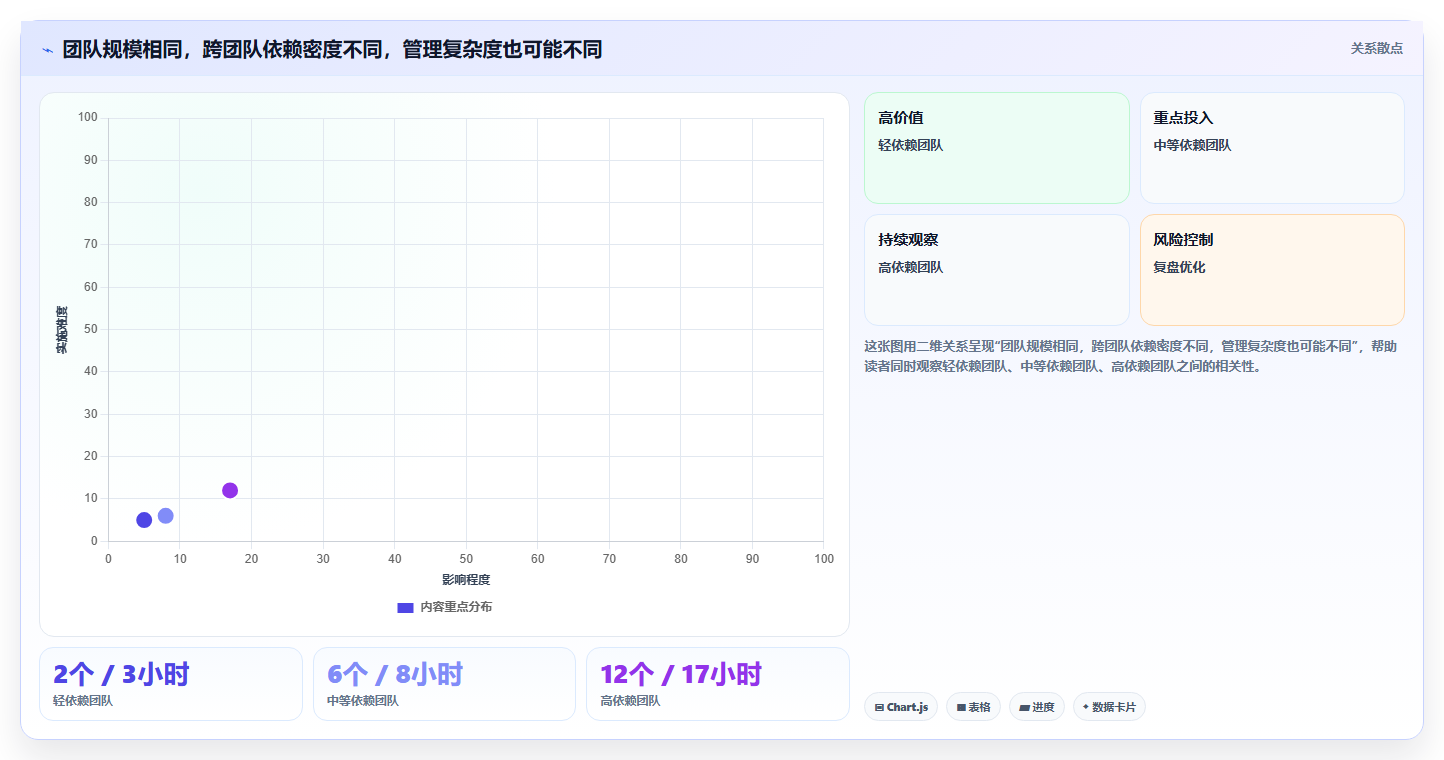Click the 6个 / 8小时 stat value
Viewport: 1444px width, 760px height.
395,674
